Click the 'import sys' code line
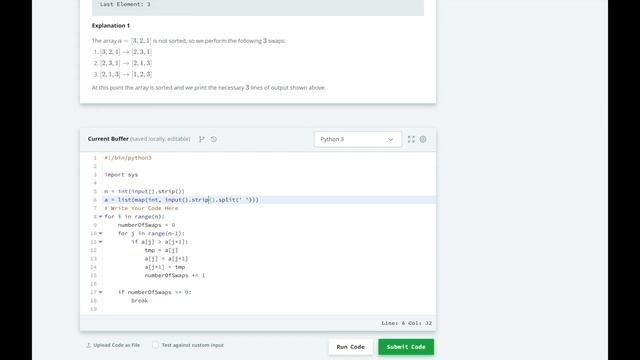Screen dimensions: 640x360 tap(121, 175)
